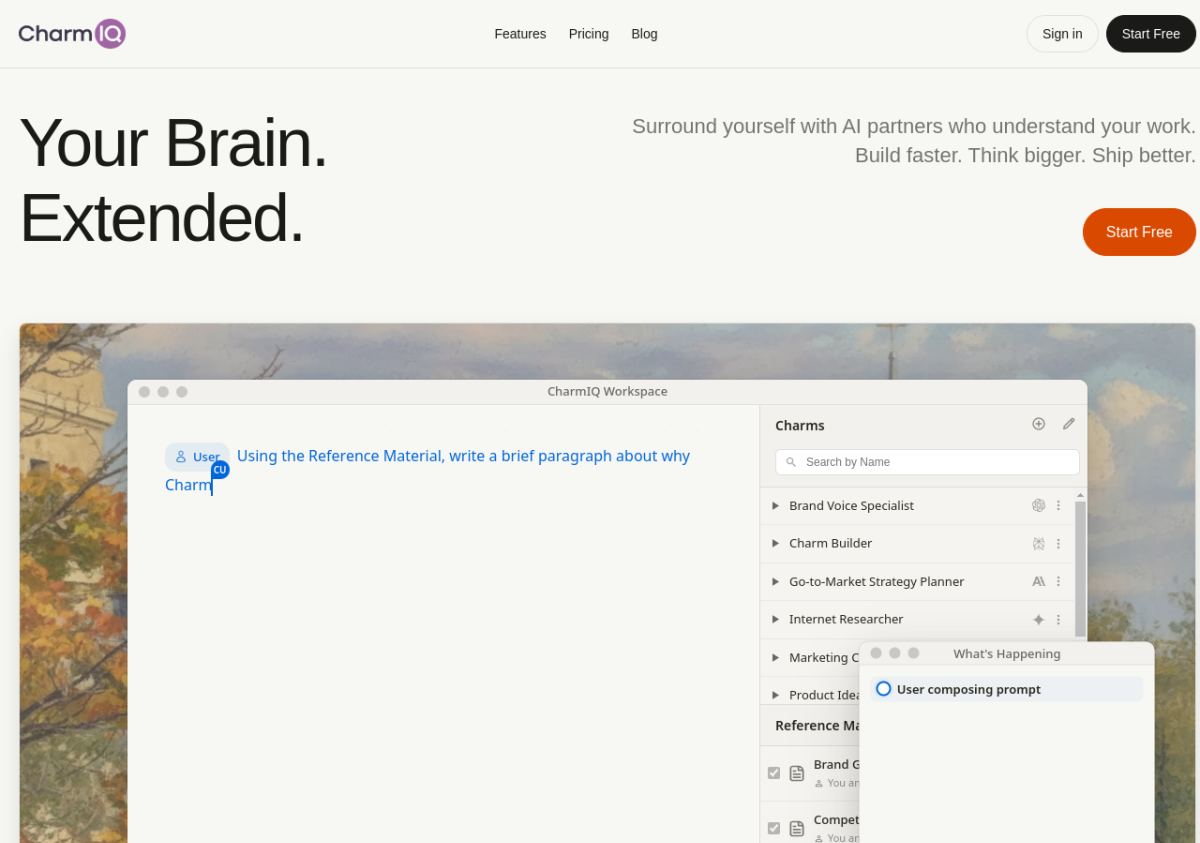Click the What's Happening window title
This screenshot has width=1200, height=843.
coord(1007,654)
